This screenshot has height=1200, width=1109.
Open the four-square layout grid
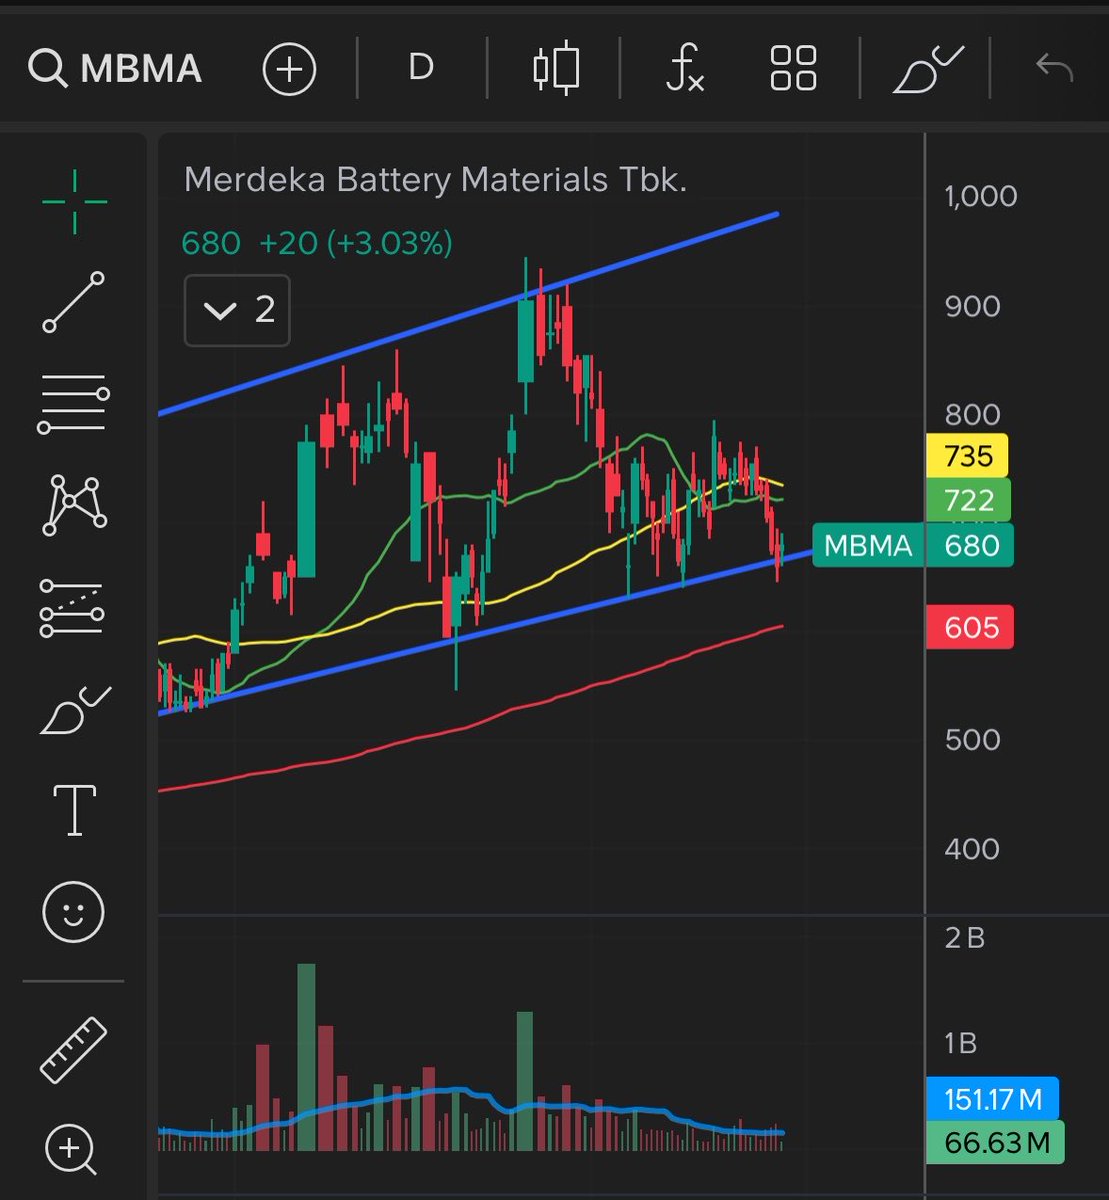tap(793, 68)
